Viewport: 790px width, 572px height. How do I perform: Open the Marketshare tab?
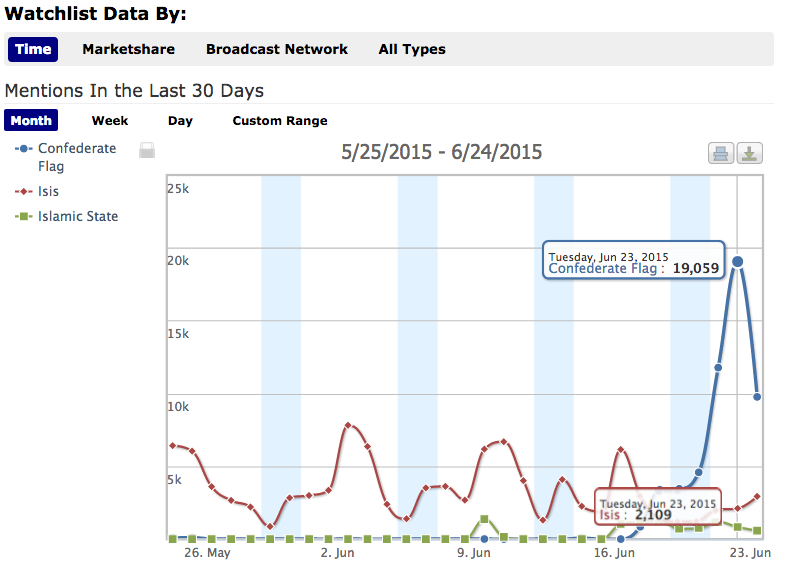(x=128, y=49)
